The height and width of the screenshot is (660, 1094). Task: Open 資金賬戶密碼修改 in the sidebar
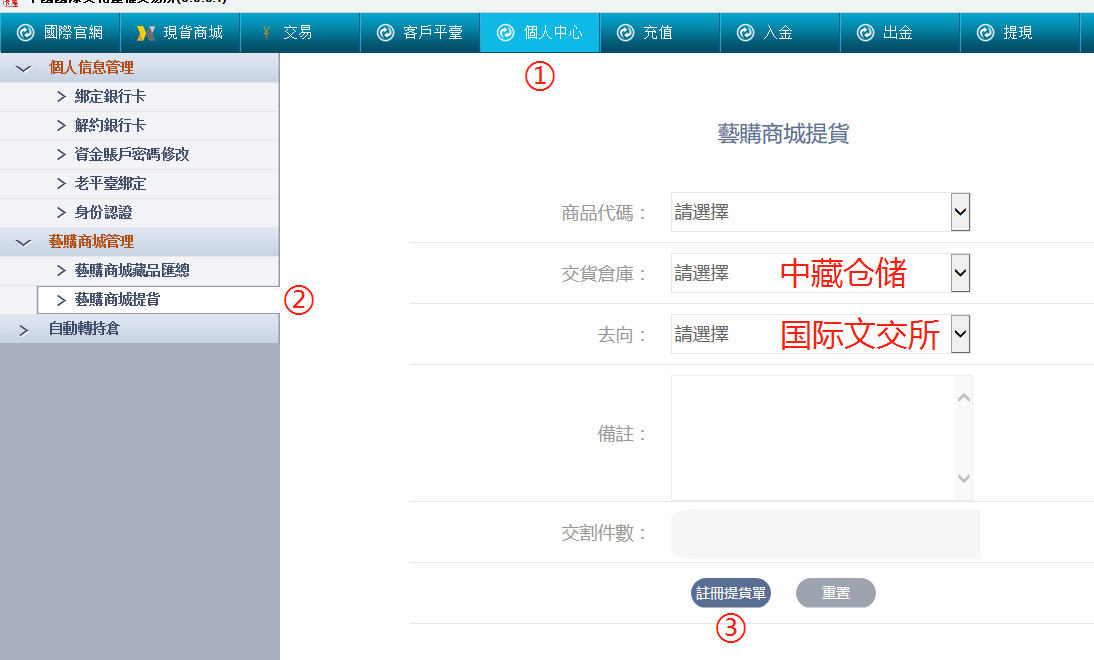click(x=131, y=155)
